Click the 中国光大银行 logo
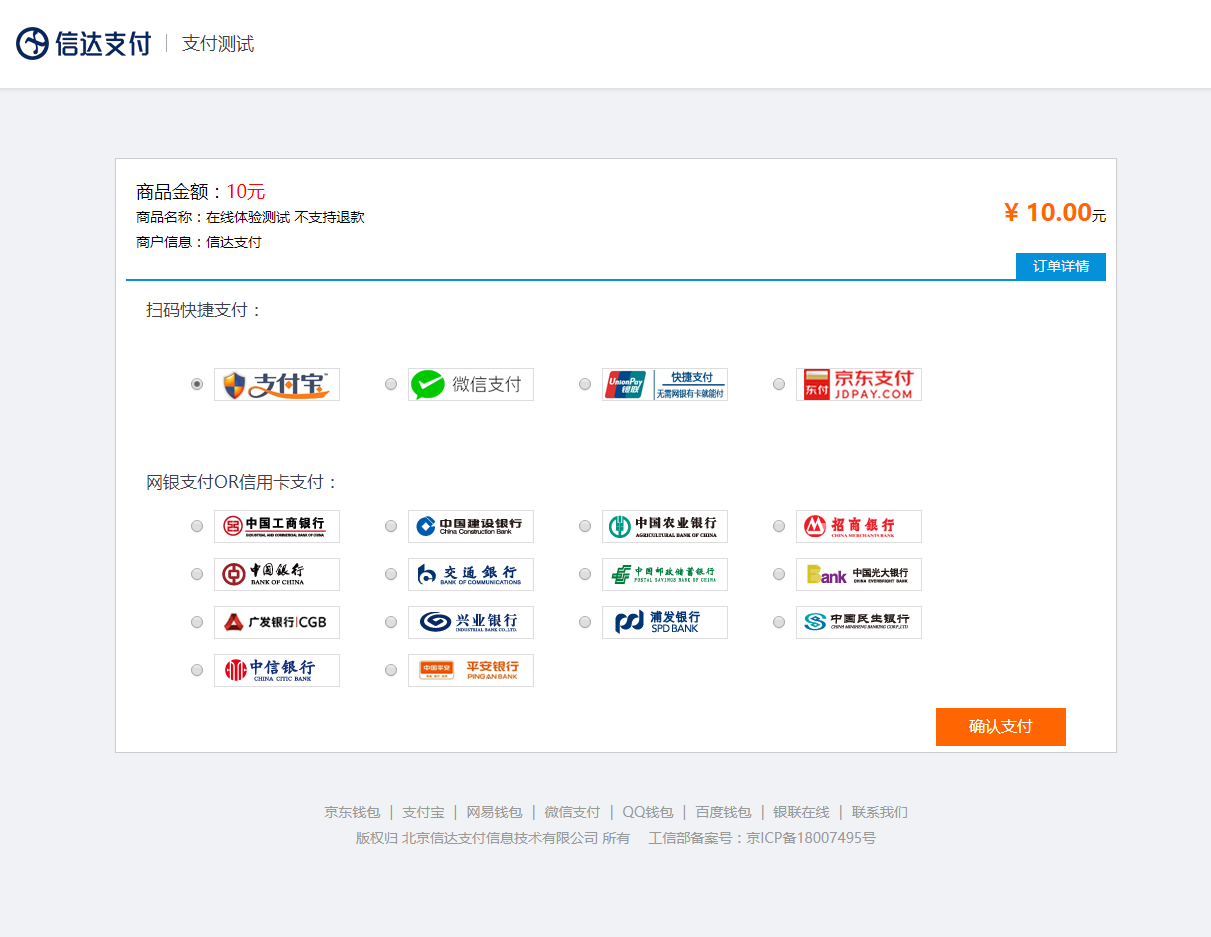The height and width of the screenshot is (937, 1211). coord(859,575)
